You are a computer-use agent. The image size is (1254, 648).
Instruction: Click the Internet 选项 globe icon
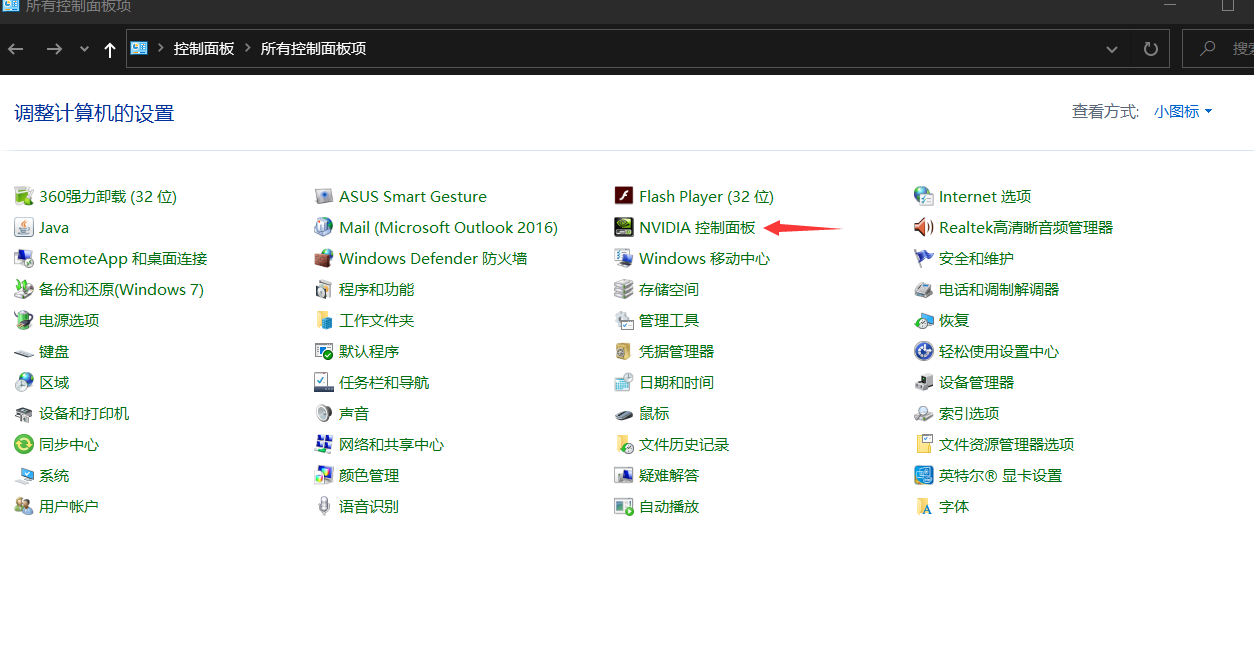click(924, 196)
